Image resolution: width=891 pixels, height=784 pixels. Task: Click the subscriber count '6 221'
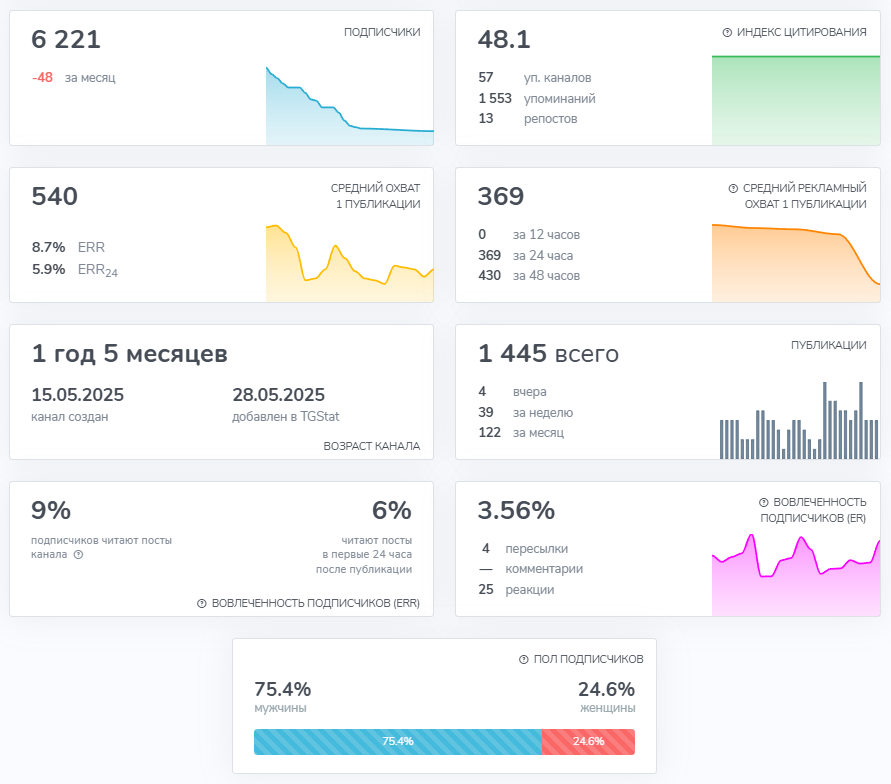tap(66, 39)
